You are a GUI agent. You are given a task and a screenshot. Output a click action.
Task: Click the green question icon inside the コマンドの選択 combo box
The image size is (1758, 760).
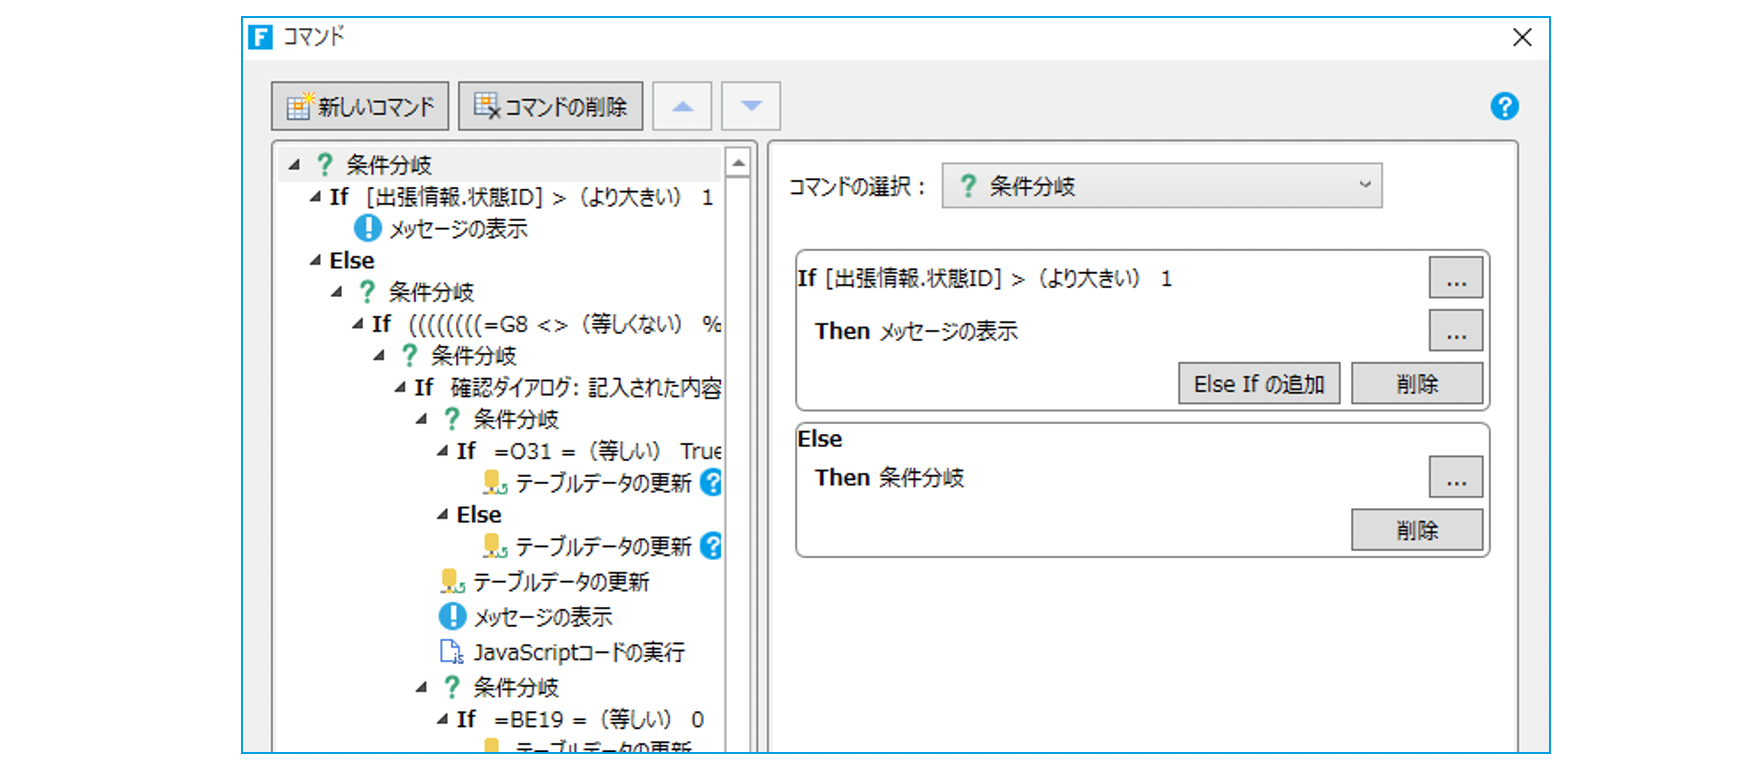[x=967, y=186]
